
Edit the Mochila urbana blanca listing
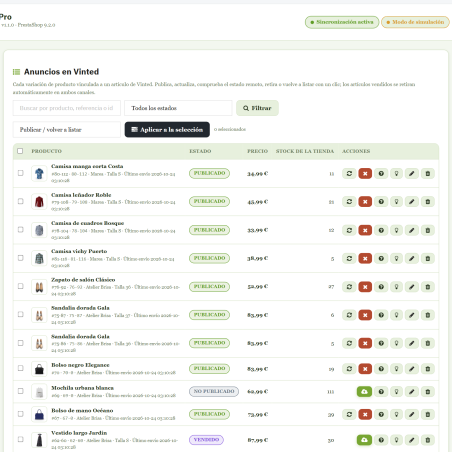(412, 391)
